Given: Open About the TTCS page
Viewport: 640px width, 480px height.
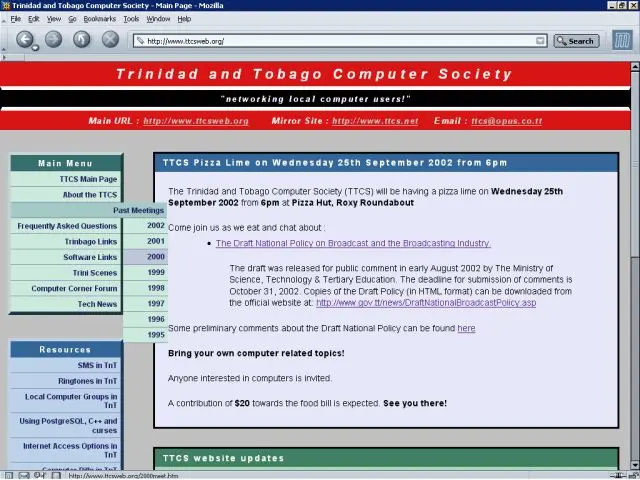Looking at the screenshot, I should [x=66, y=195].
